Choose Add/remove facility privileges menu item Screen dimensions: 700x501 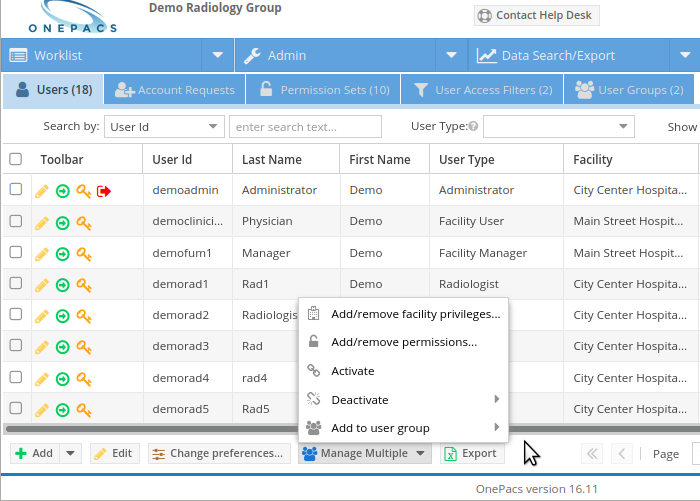[403, 314]
